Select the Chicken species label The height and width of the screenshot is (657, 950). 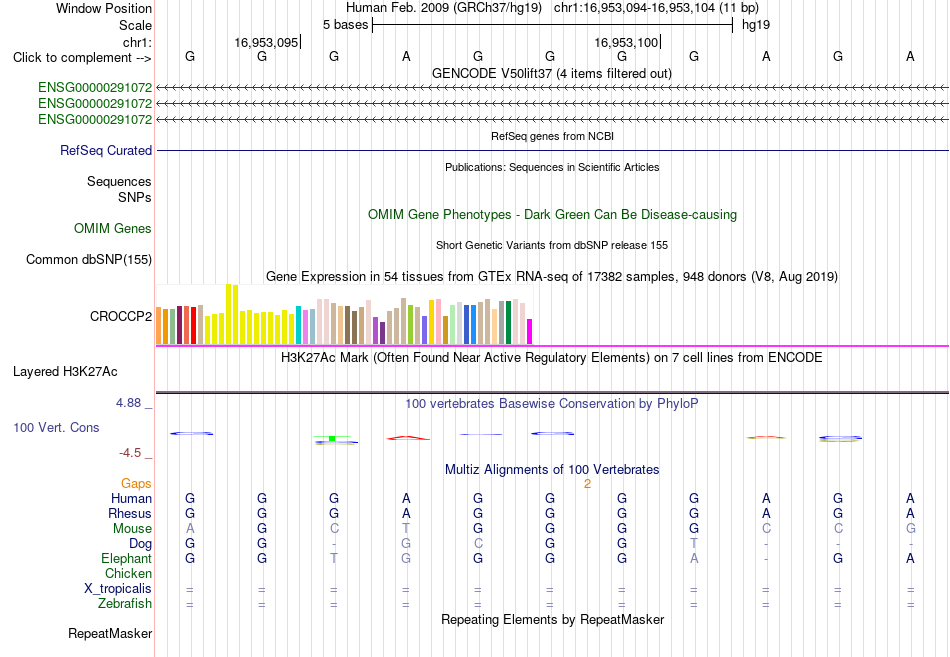tap(128, 573)
